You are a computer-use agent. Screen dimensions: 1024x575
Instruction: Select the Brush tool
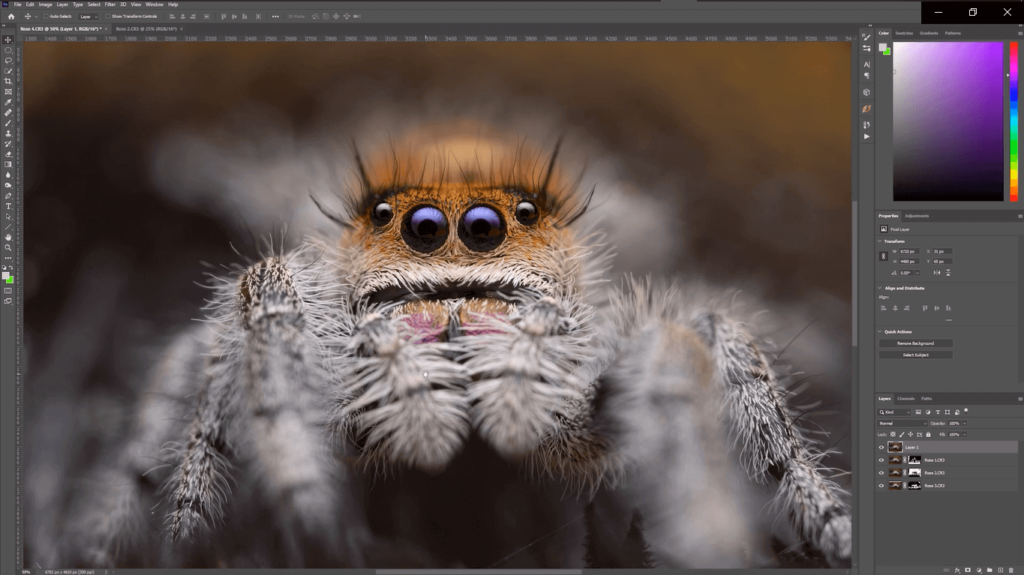(x=8, y=123)
